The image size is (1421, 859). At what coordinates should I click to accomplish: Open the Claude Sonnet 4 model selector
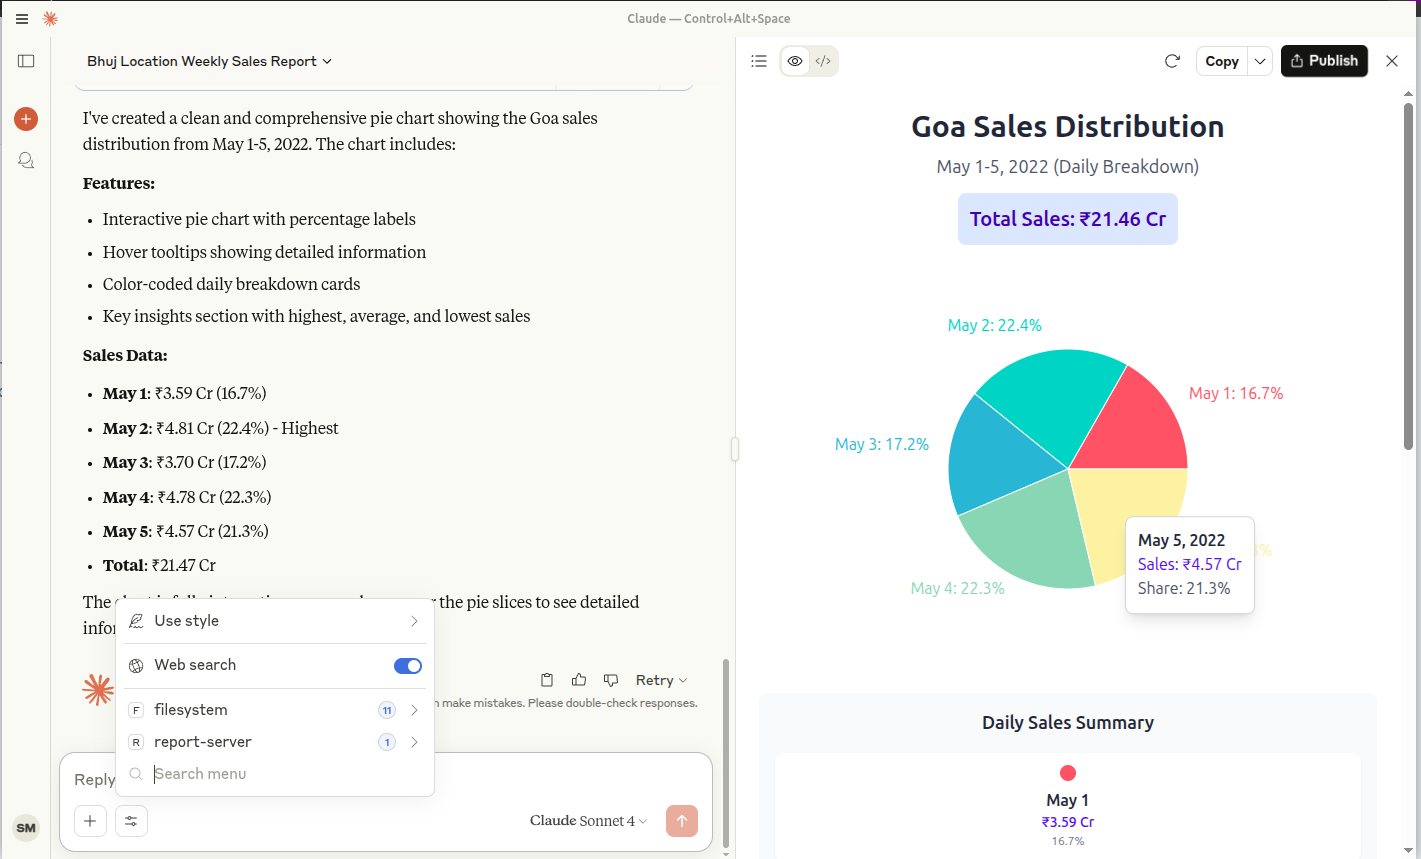[x=587, y=820]
